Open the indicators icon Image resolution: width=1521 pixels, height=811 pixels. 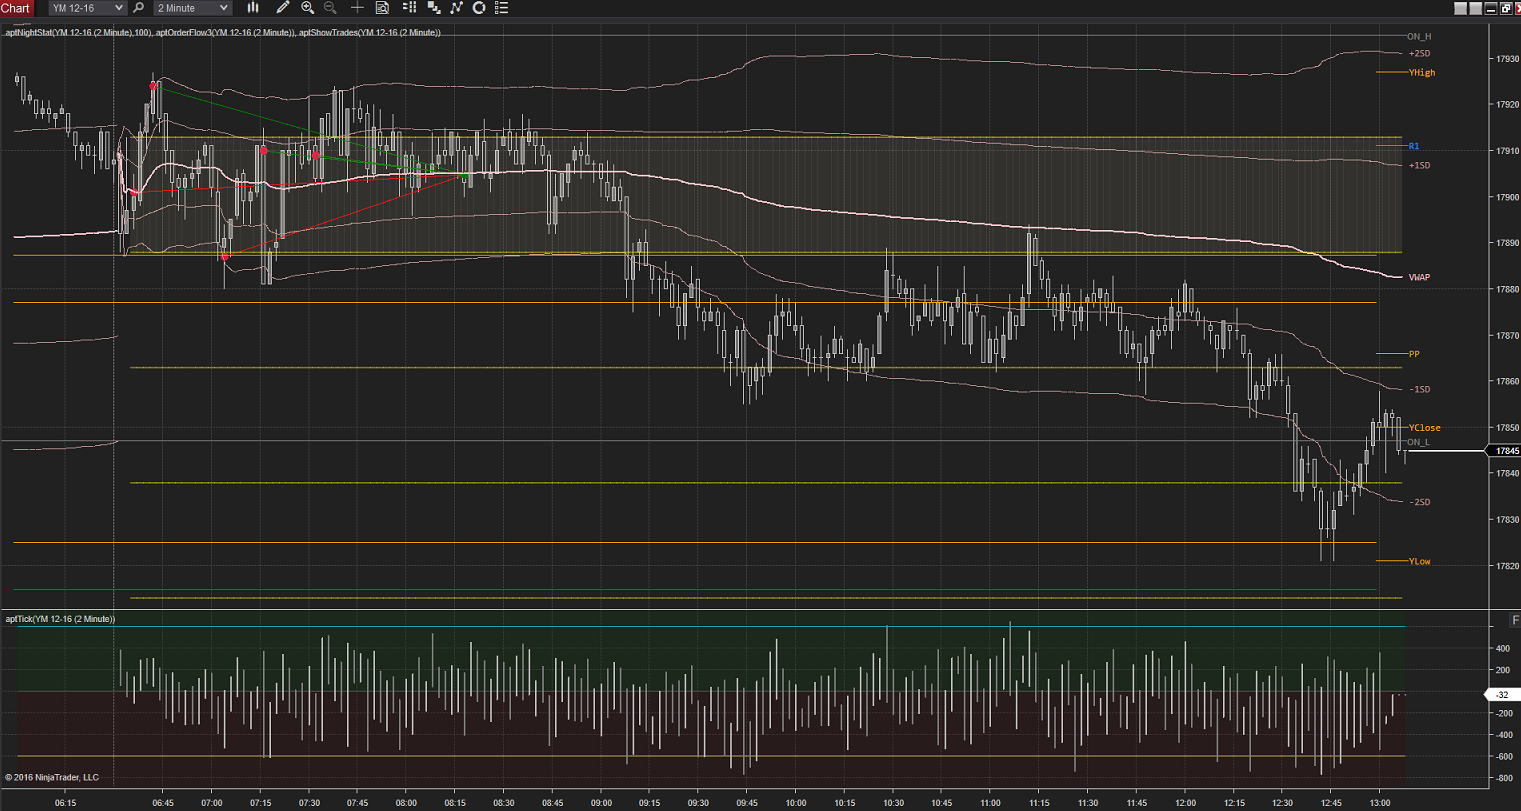tap(456, 8)
